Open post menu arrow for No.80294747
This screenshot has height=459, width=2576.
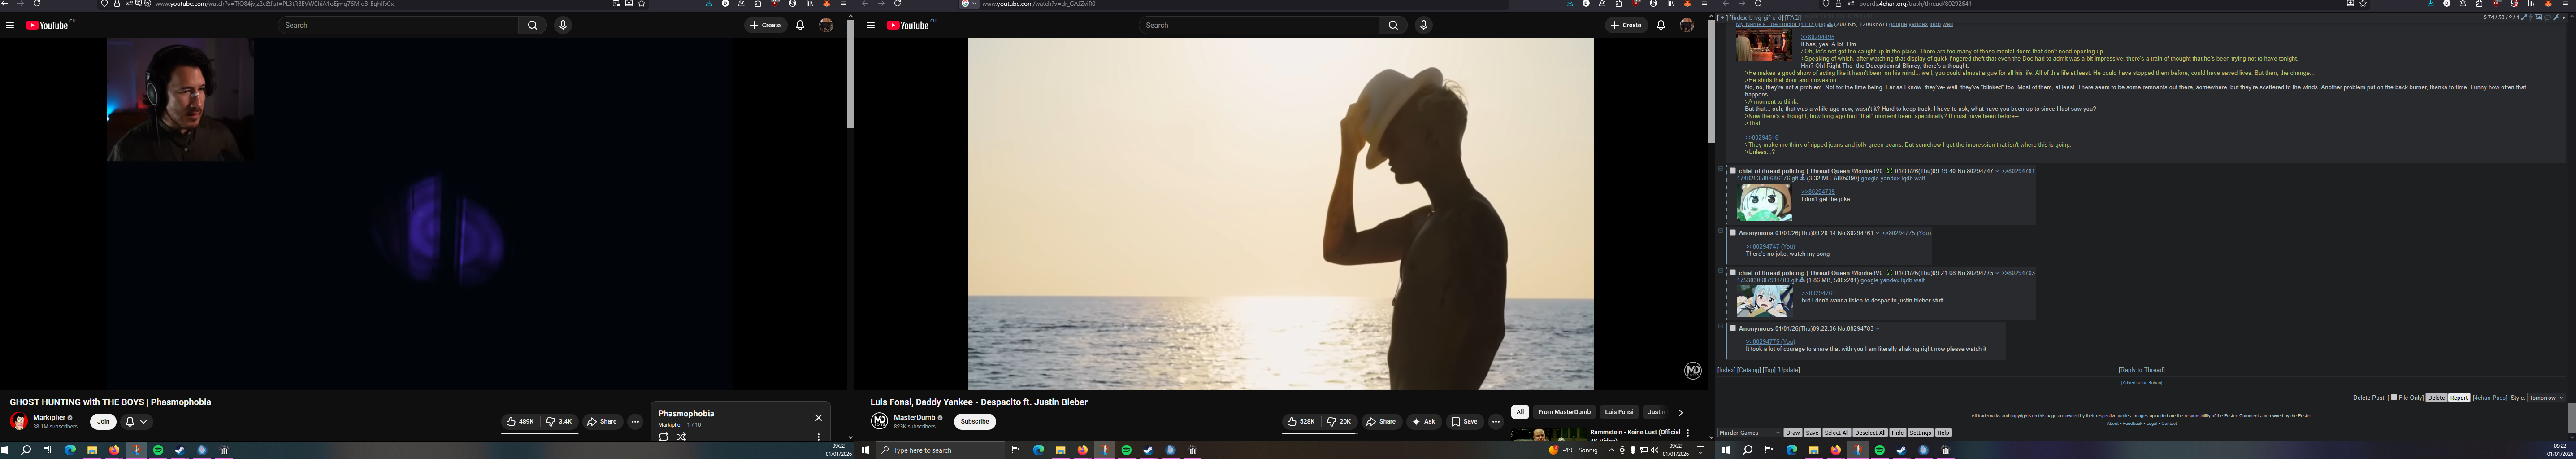click(1997, 171)
